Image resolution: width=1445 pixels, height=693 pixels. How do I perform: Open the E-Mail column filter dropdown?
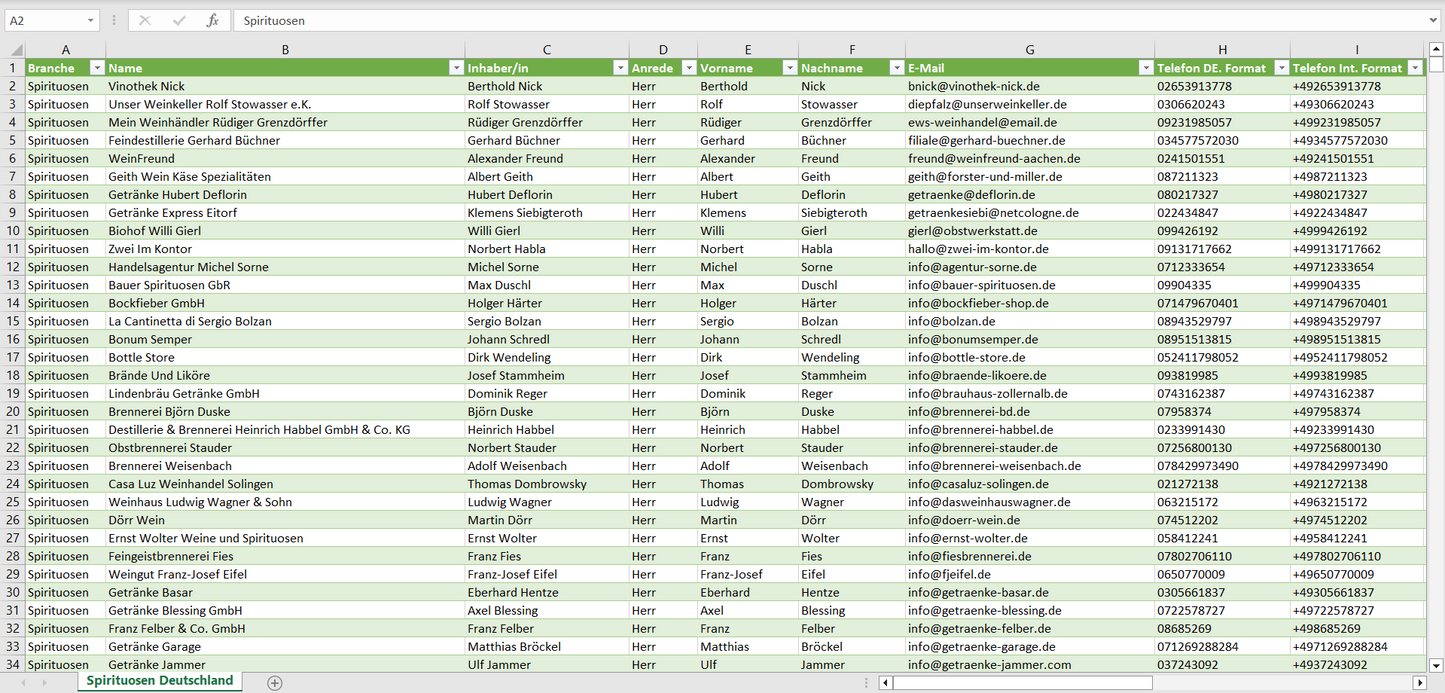(1145, 68)
